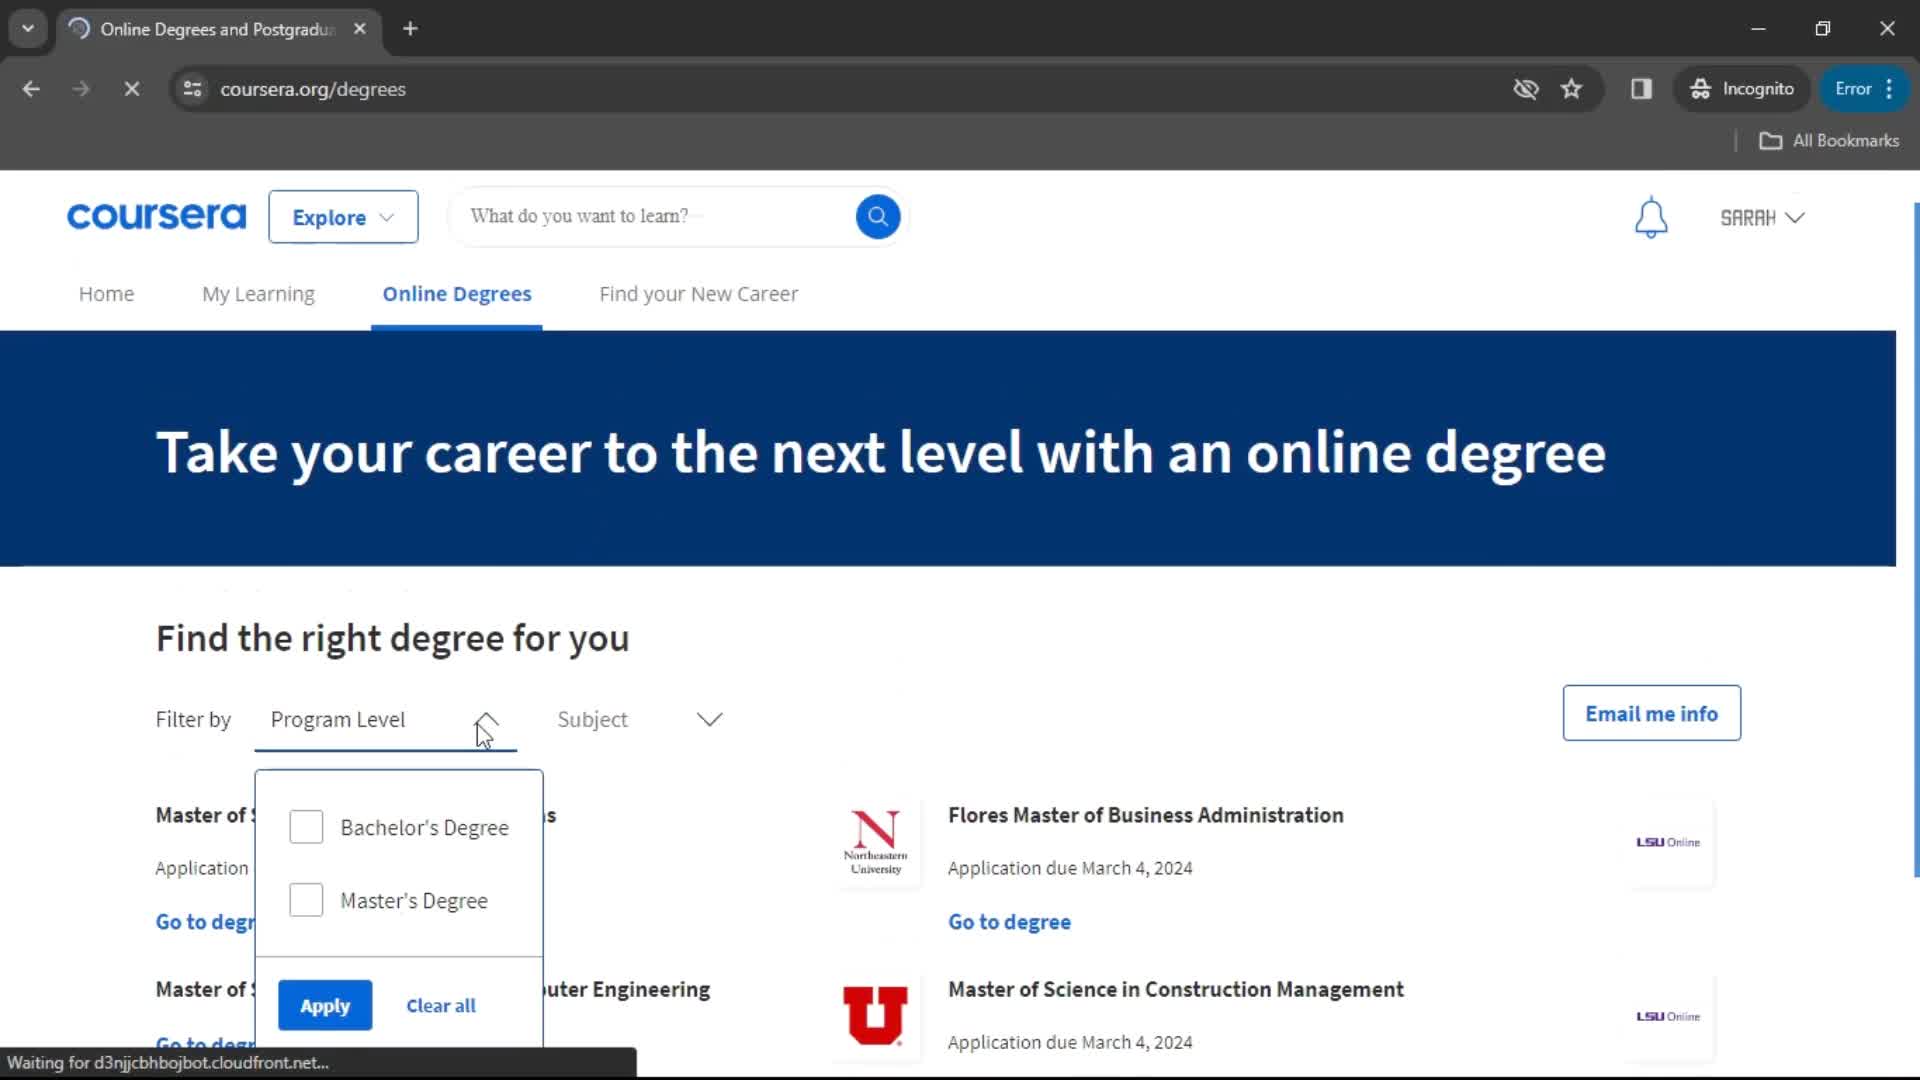Viewport: 1920px width, 1080px height.
Task: Select the Find your New Career tab
Action: point(698,293)
